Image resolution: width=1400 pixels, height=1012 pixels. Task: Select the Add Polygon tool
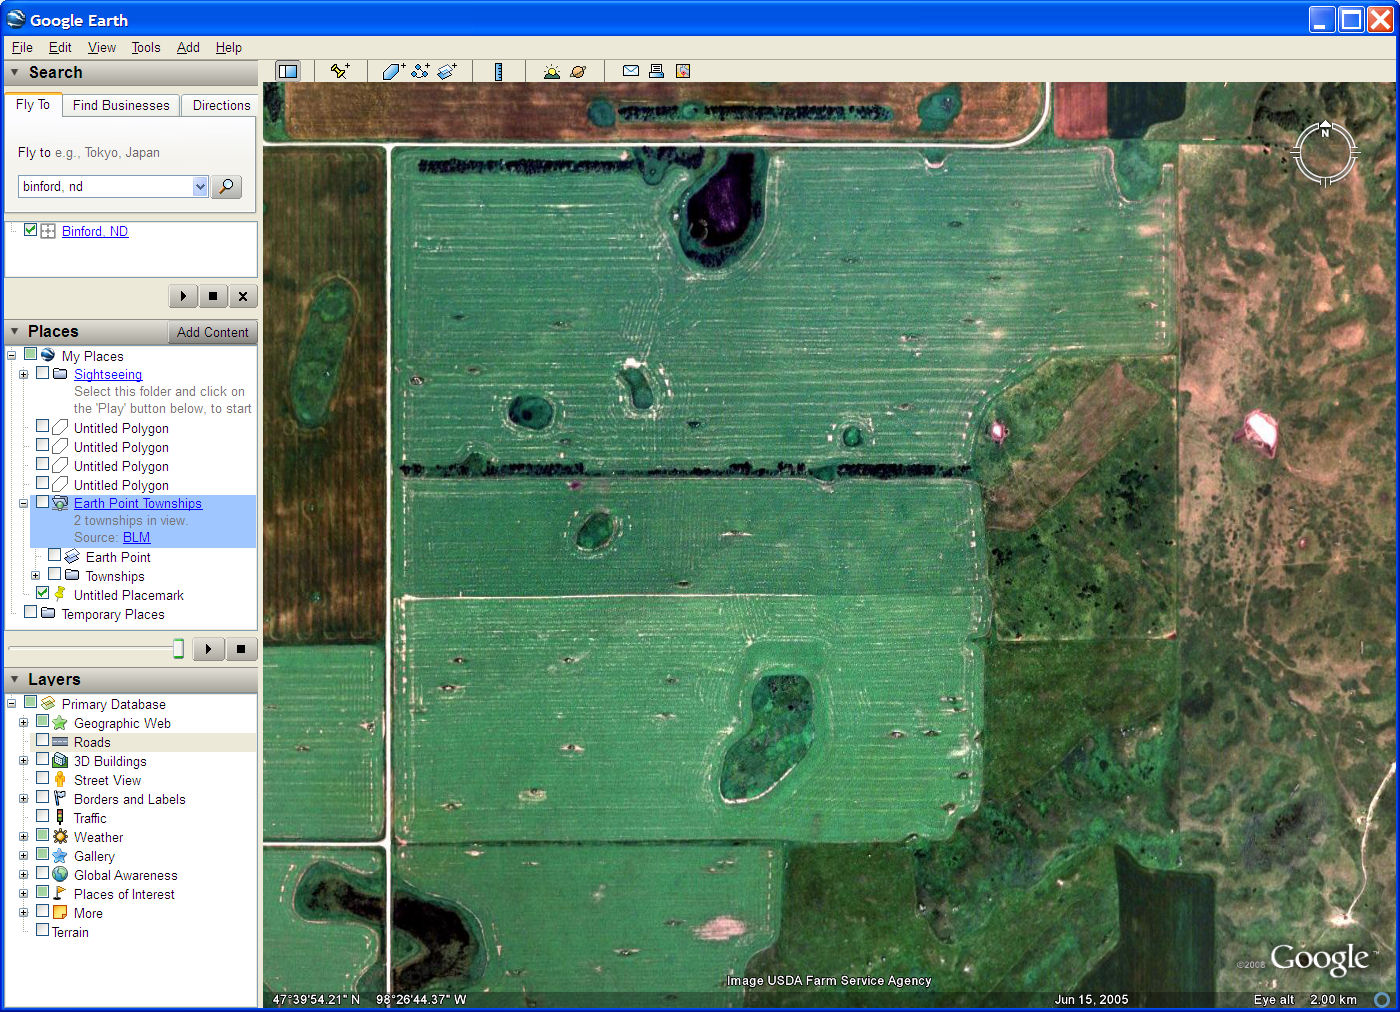(x=393, y=71)
